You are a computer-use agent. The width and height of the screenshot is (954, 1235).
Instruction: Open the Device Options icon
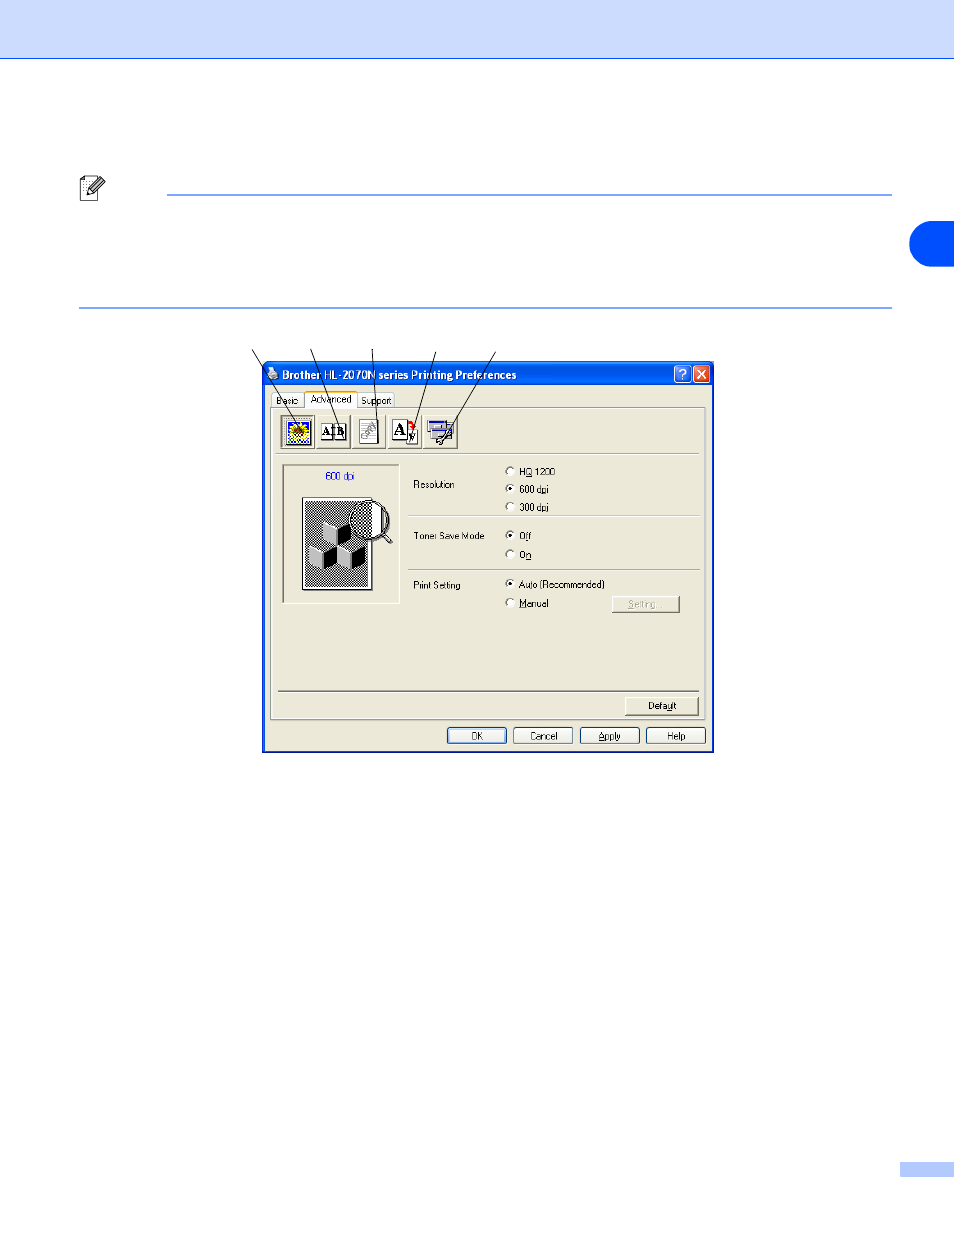[x=441, y=432]
